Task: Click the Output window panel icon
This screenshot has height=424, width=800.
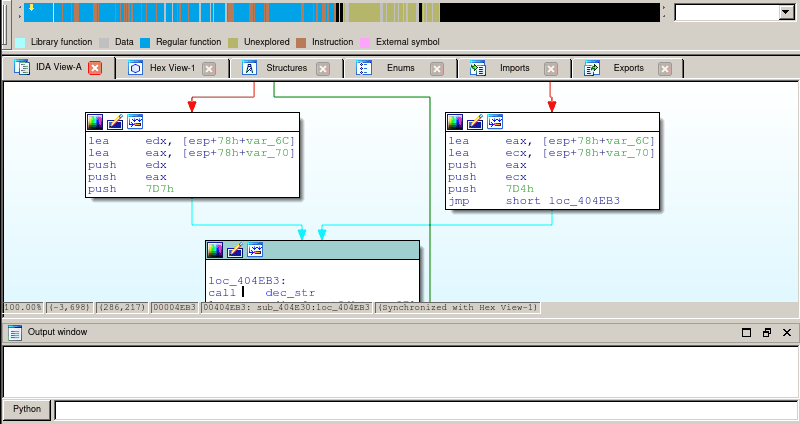Action: 15,333
